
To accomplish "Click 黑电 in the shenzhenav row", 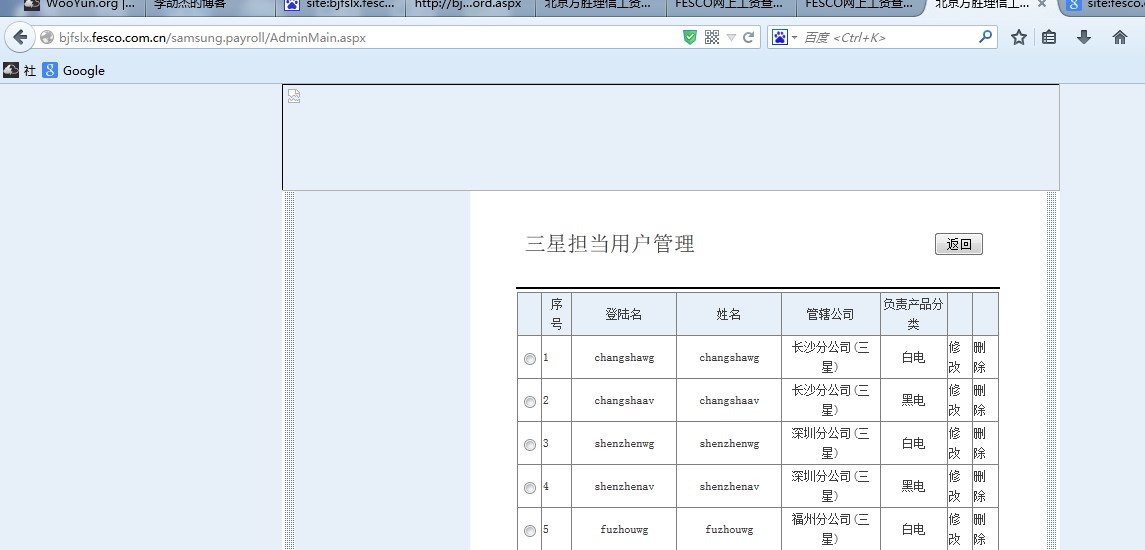I will tap(914, 486).
